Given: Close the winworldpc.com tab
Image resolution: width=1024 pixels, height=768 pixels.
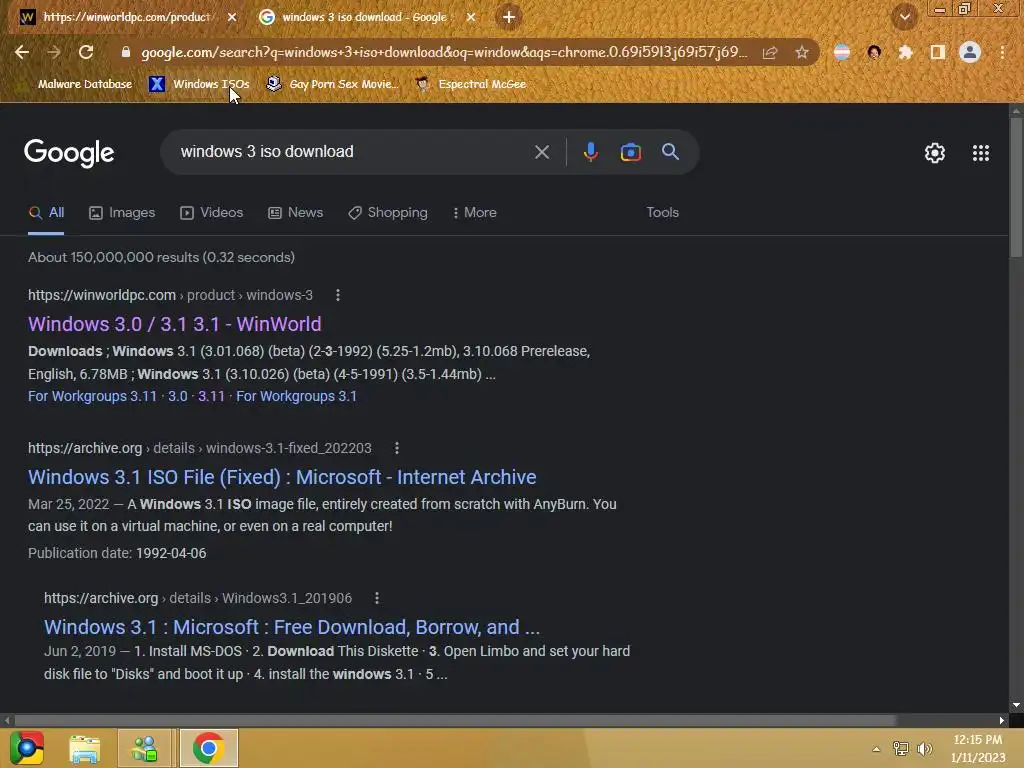Looking at the screenshot, I should click(x=232, y=17).
